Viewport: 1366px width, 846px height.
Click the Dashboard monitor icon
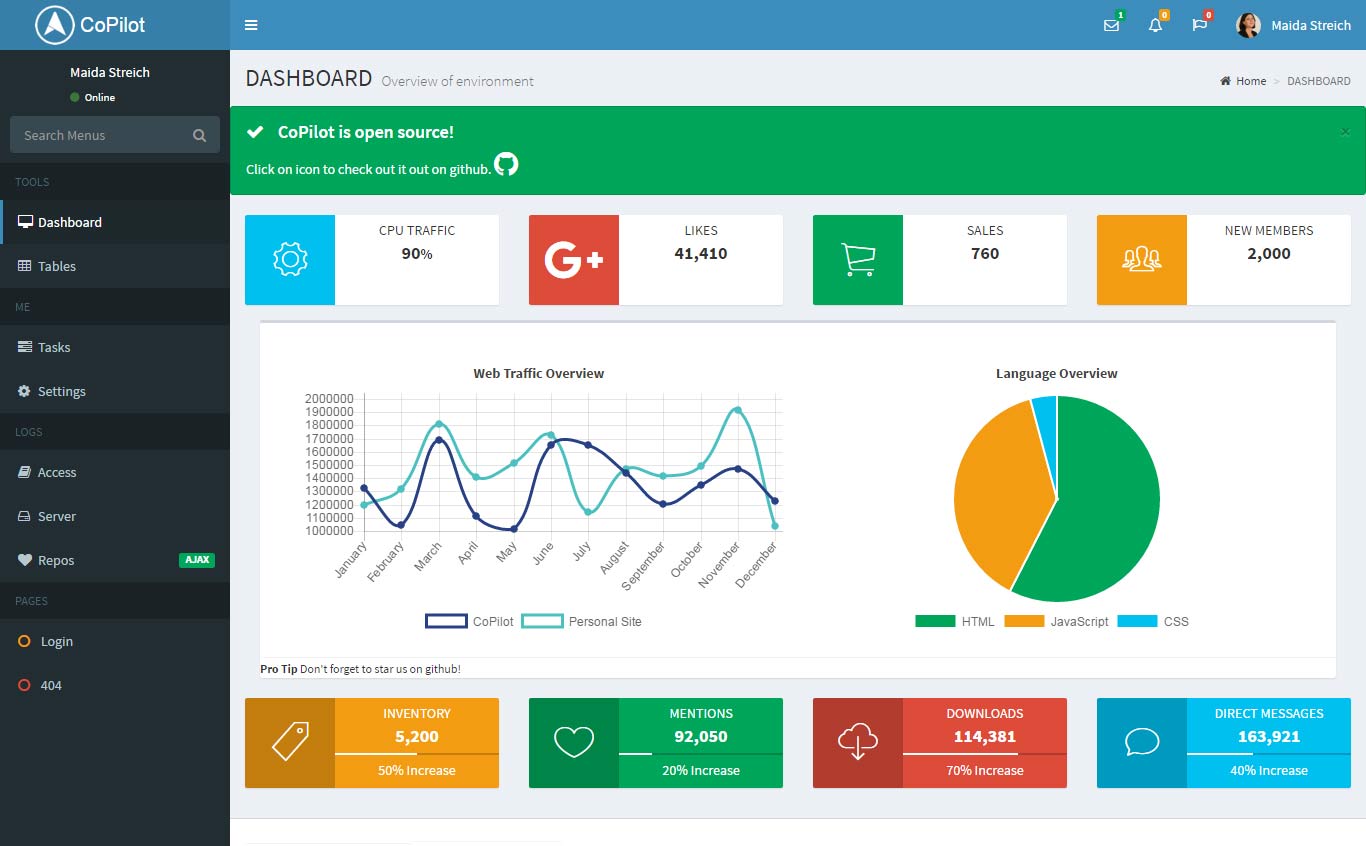pyautogui.click(x=26, y=222)
